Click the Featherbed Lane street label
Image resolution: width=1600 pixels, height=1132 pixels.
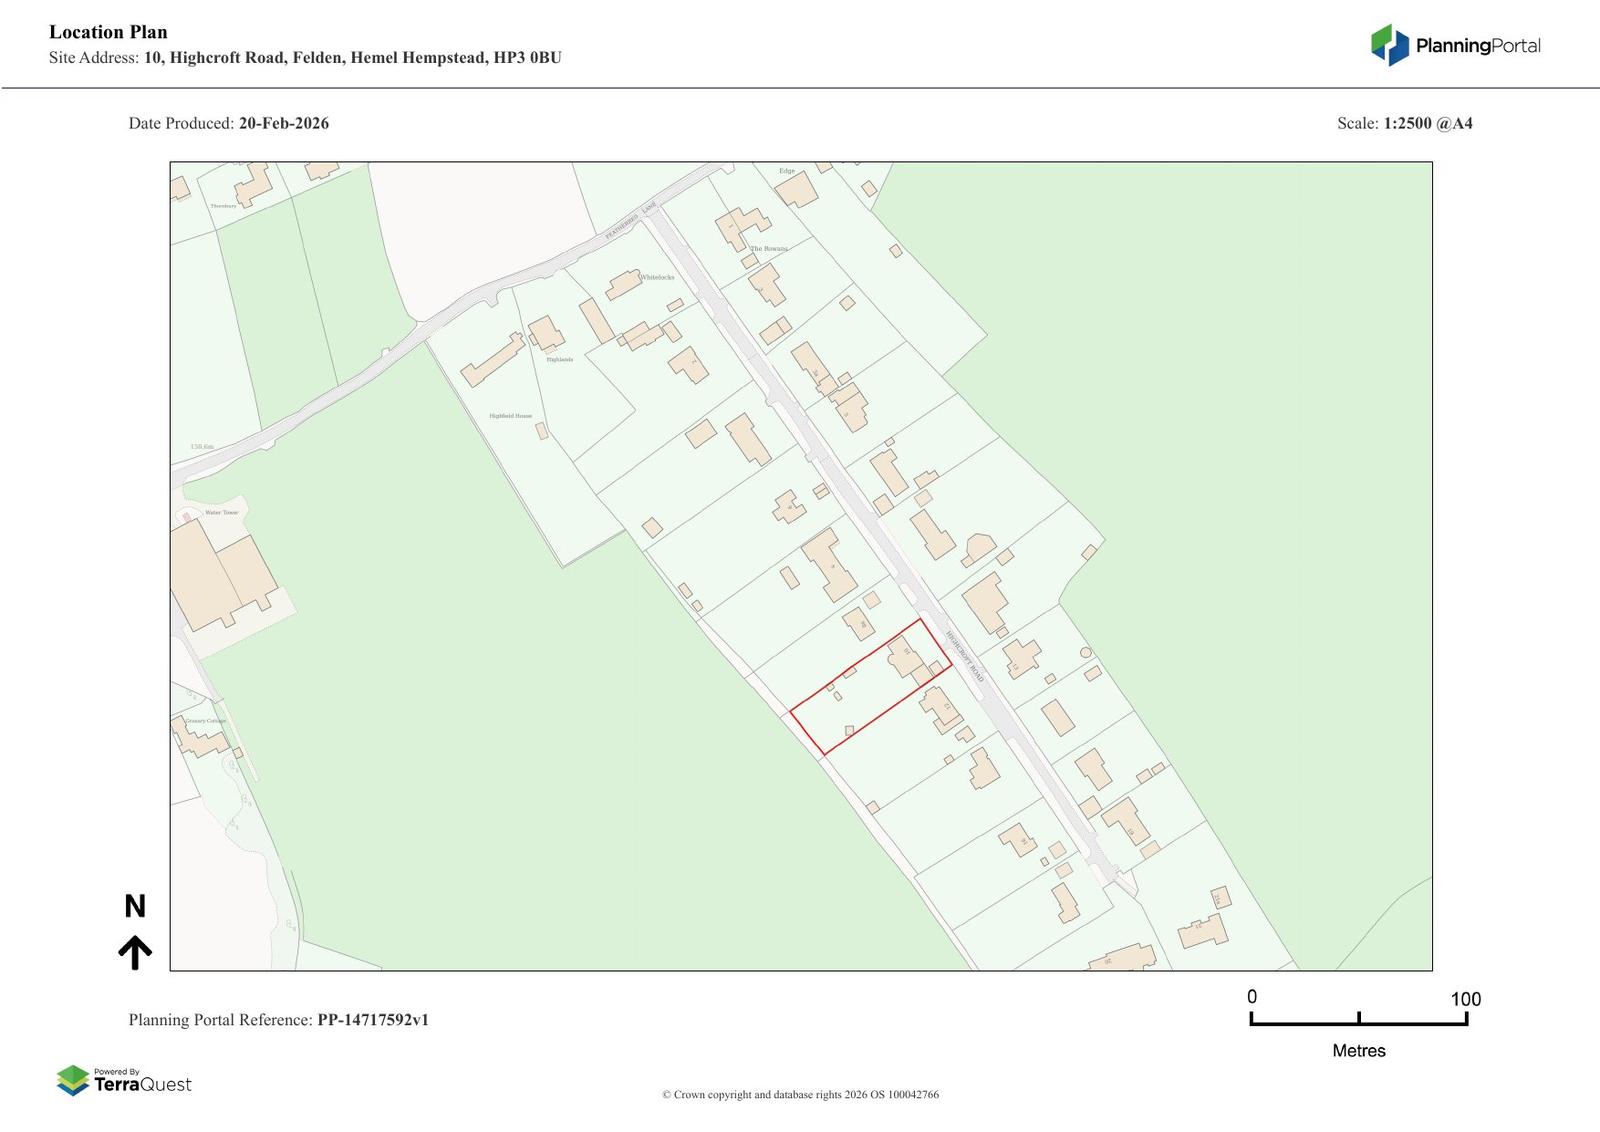(x=630, y=220)
